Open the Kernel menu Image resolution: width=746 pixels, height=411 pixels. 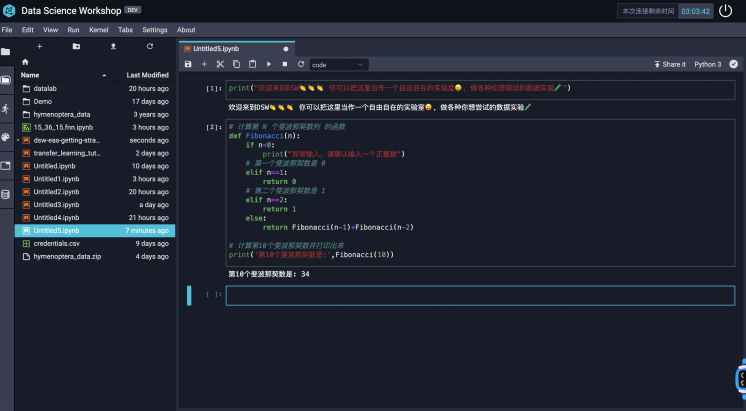tap(98, 29)
